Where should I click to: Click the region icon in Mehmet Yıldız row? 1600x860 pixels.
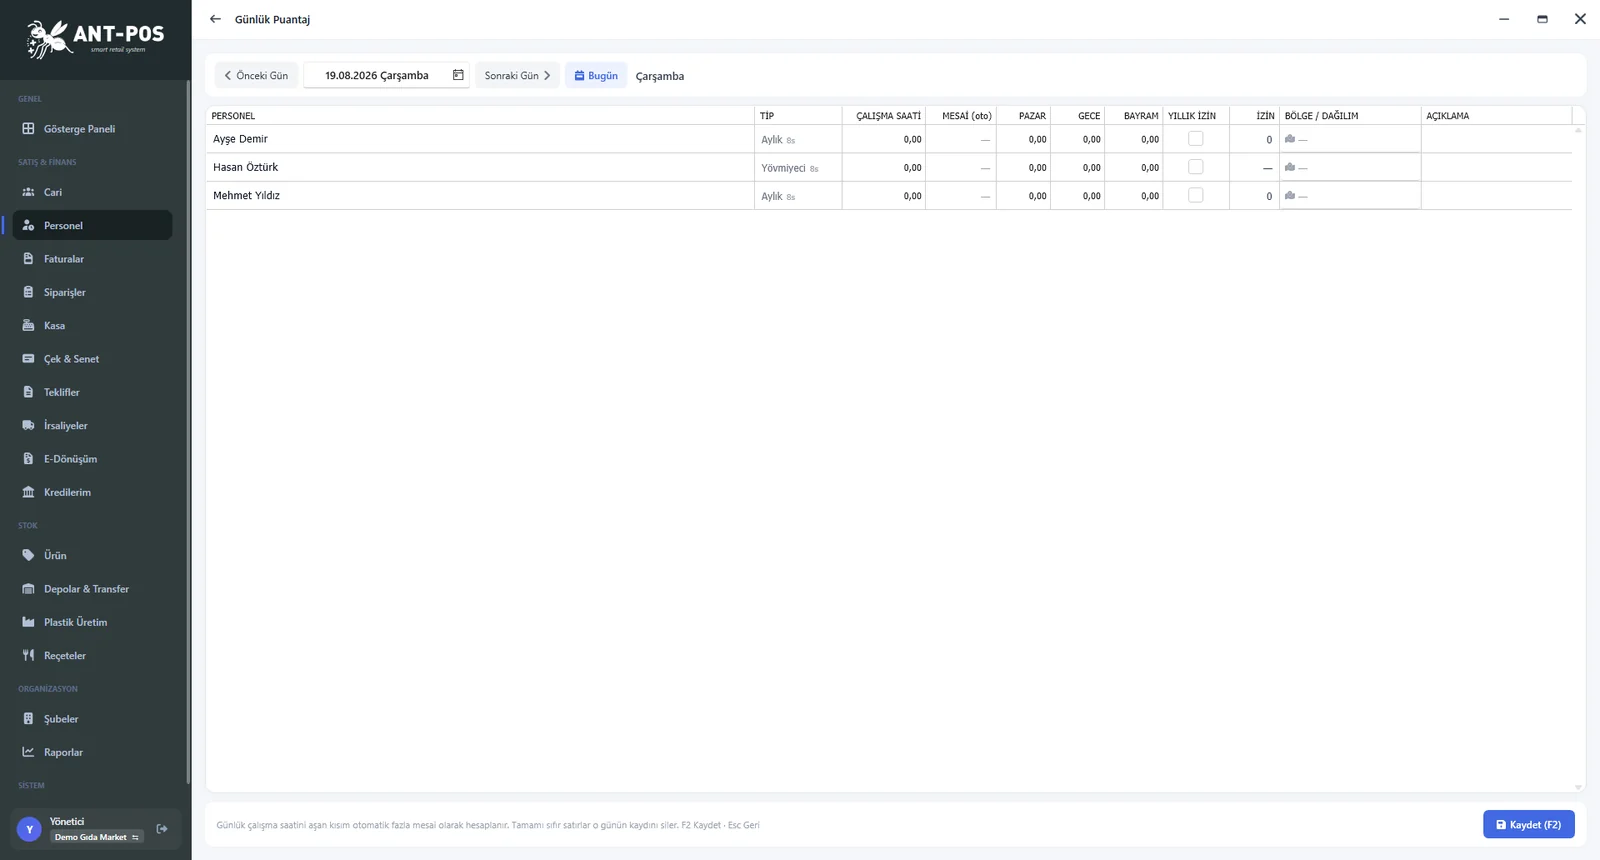click(1290, 195)
